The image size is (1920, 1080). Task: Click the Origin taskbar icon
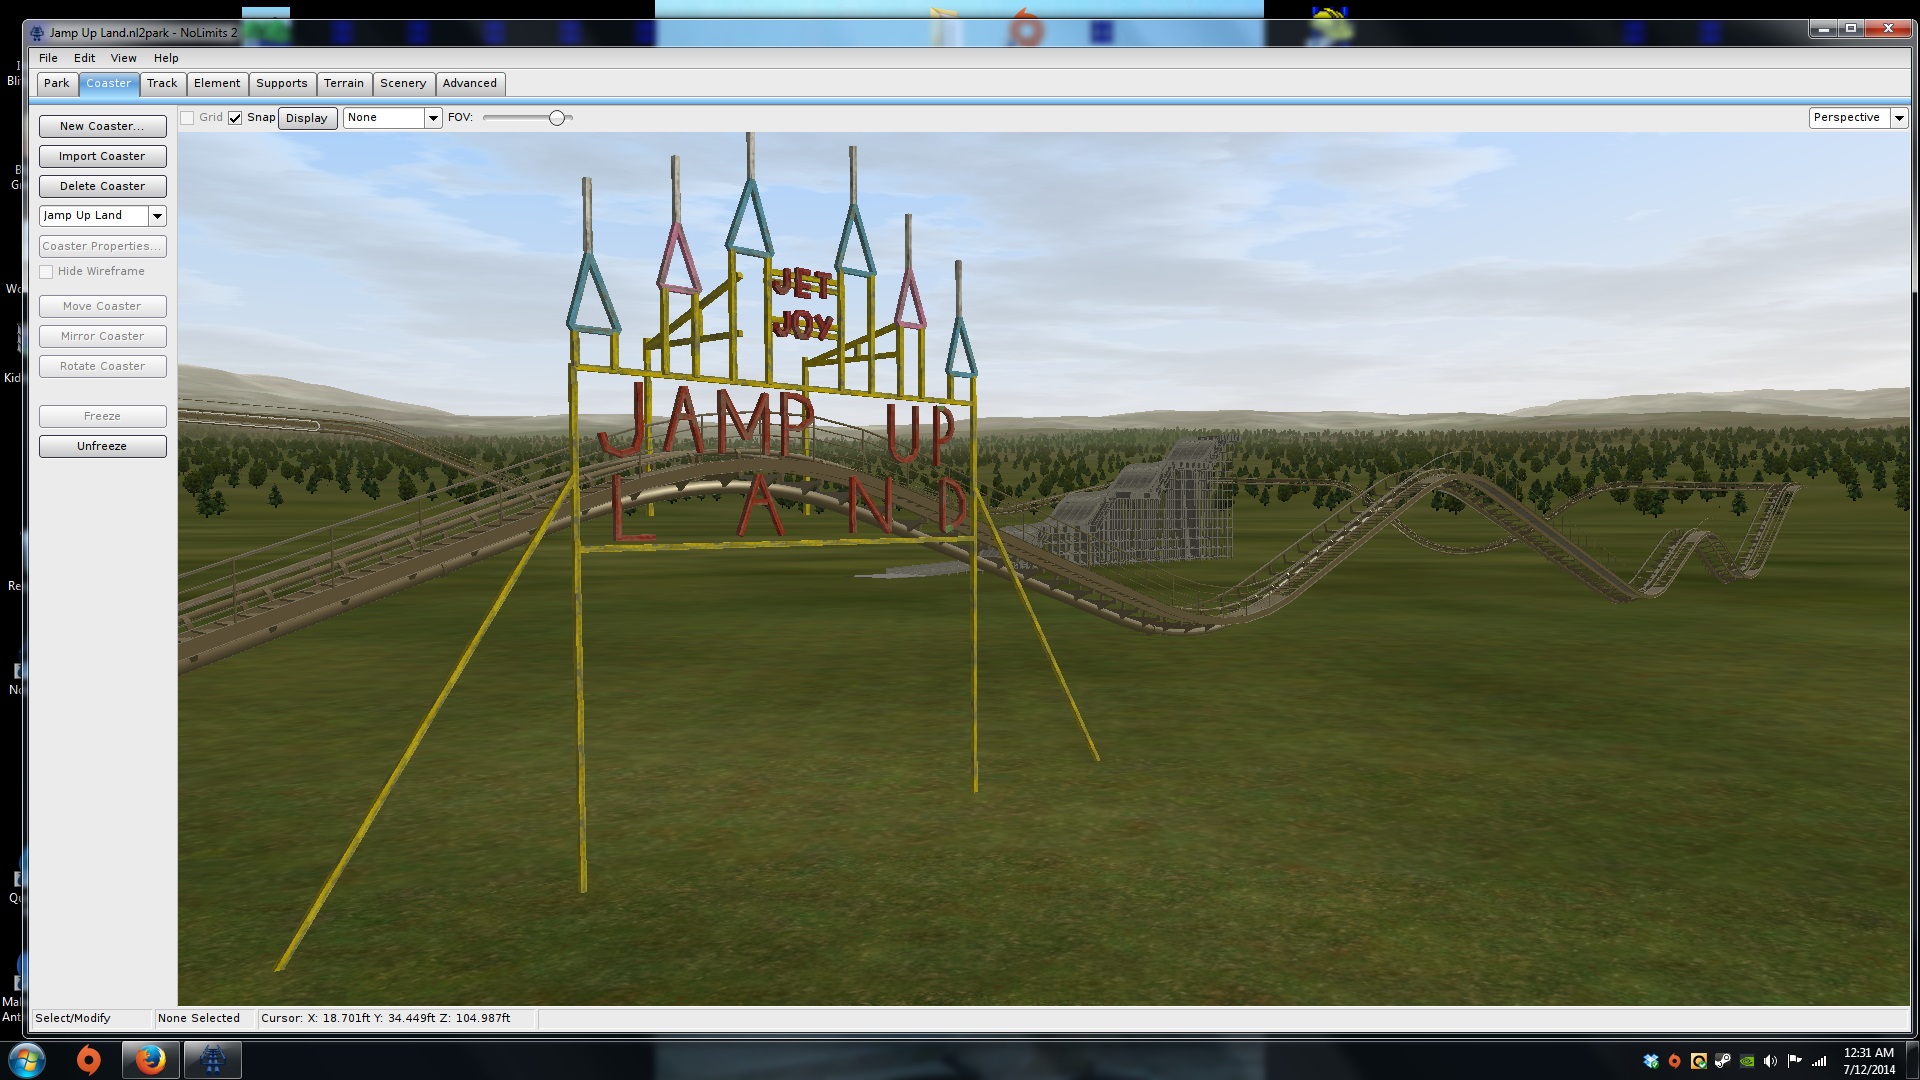point(89,1059)
